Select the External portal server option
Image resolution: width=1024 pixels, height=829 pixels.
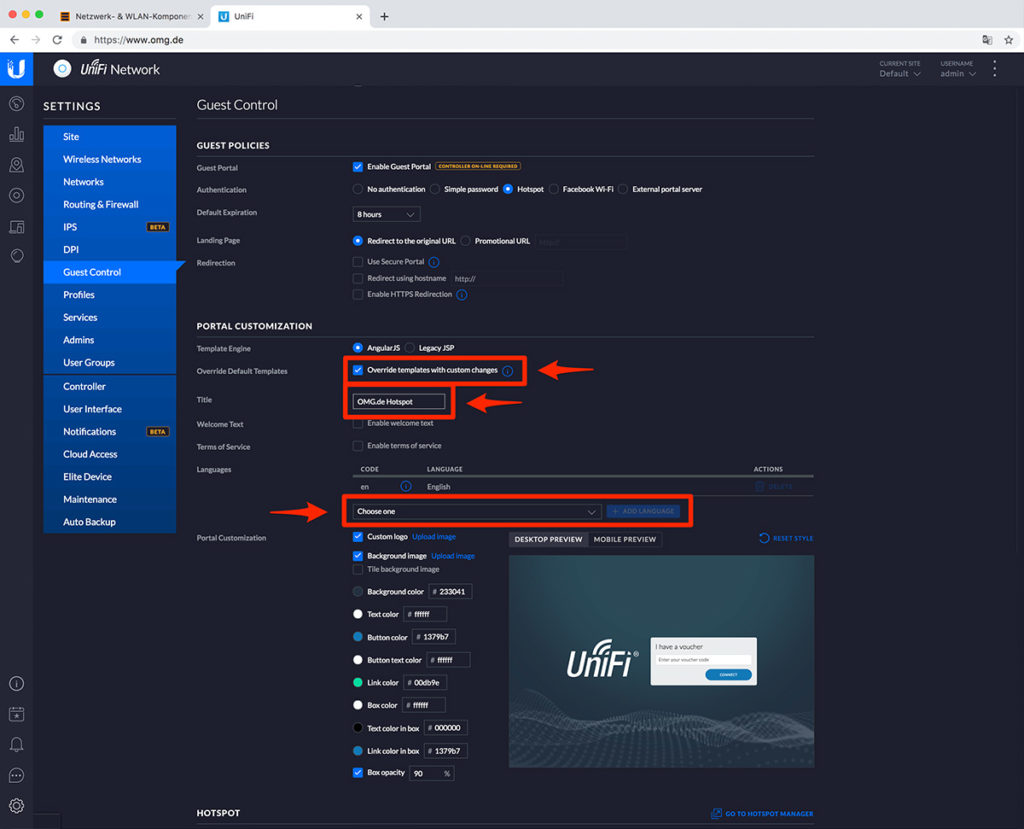point(623,189)
